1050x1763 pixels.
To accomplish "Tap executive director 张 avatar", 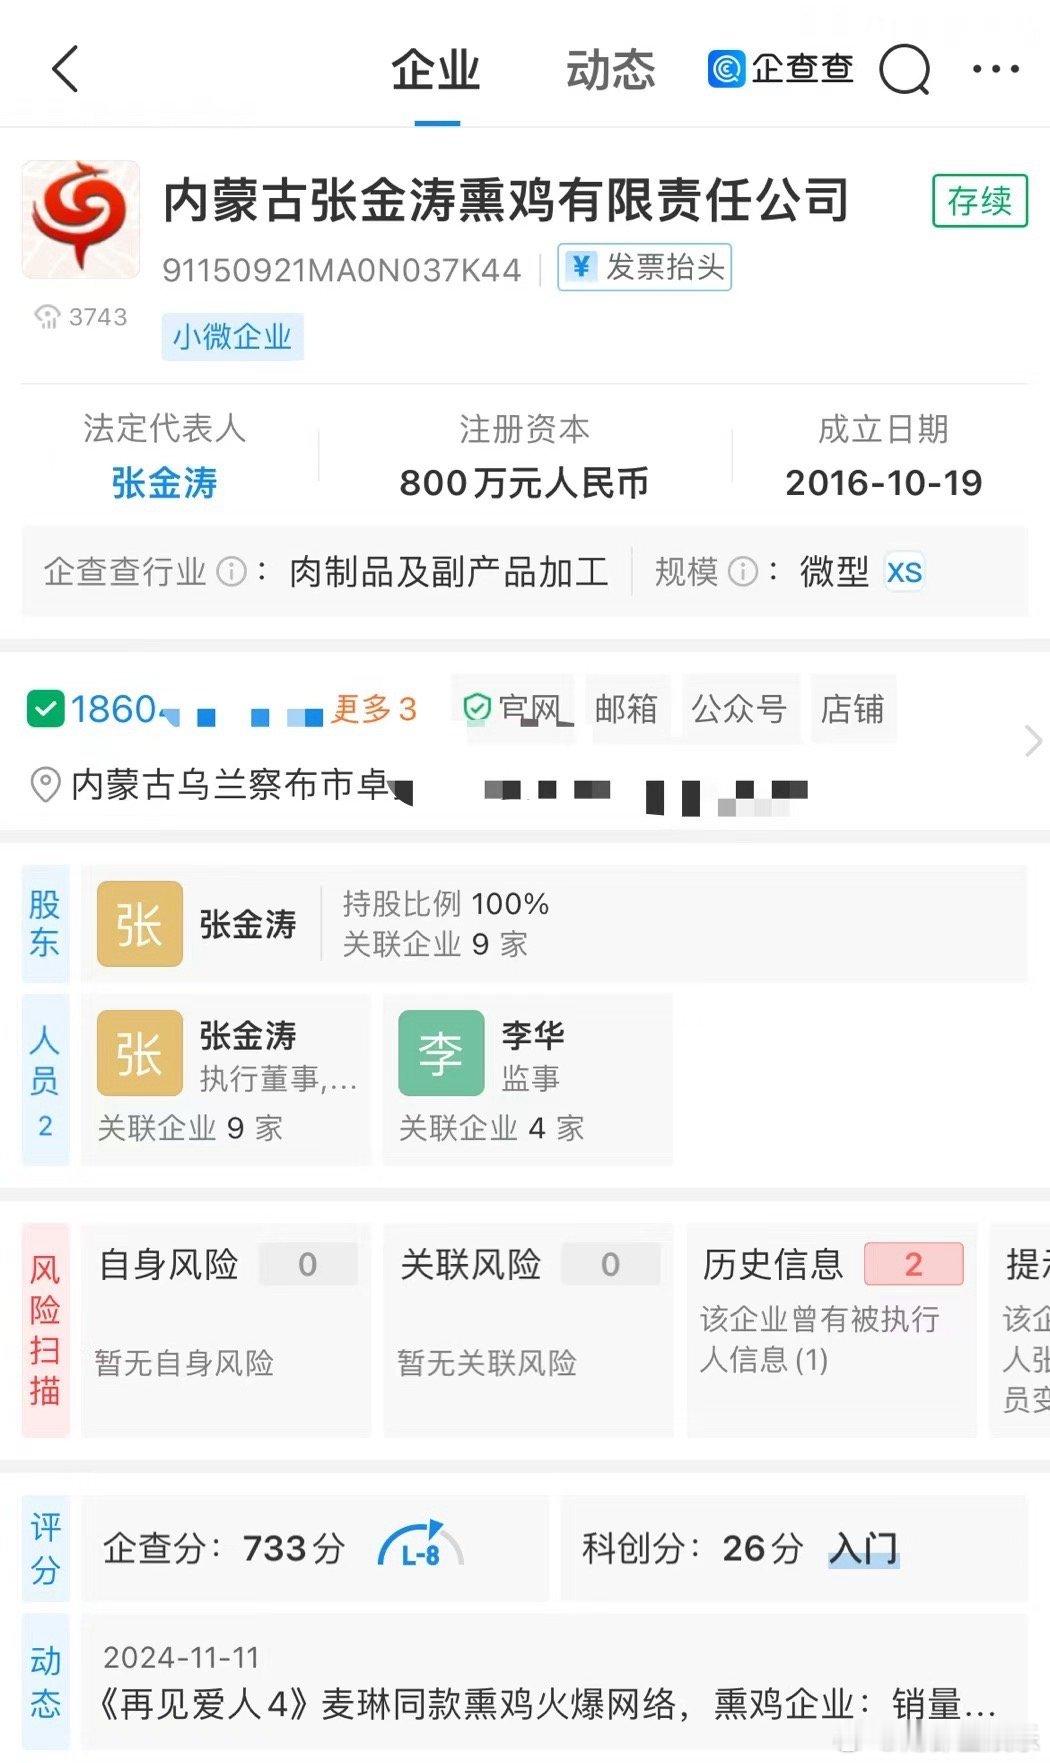I will click(x=140, y=1053).
